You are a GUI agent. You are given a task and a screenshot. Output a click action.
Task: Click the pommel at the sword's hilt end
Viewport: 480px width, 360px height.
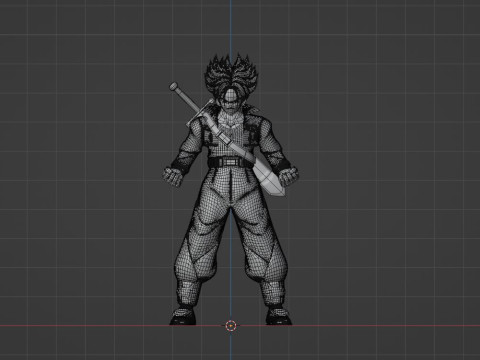pos(173,87)
